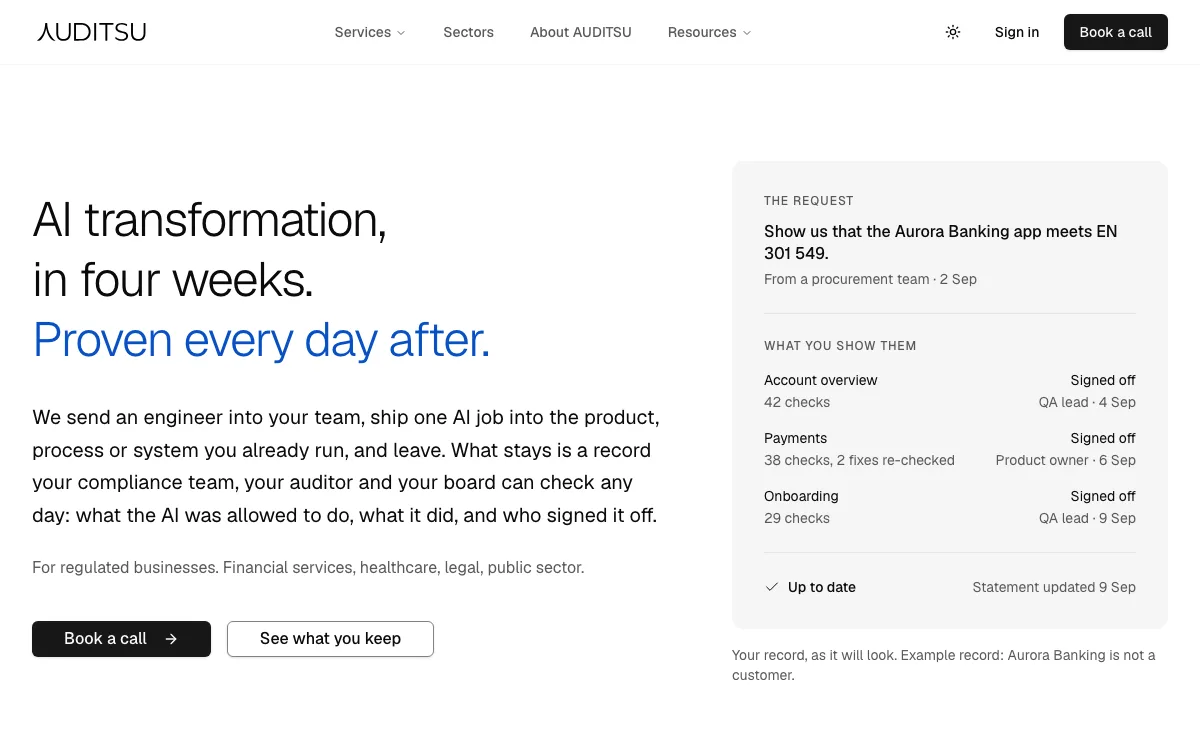Click the Sign in link

click(x=1017, y=32)
